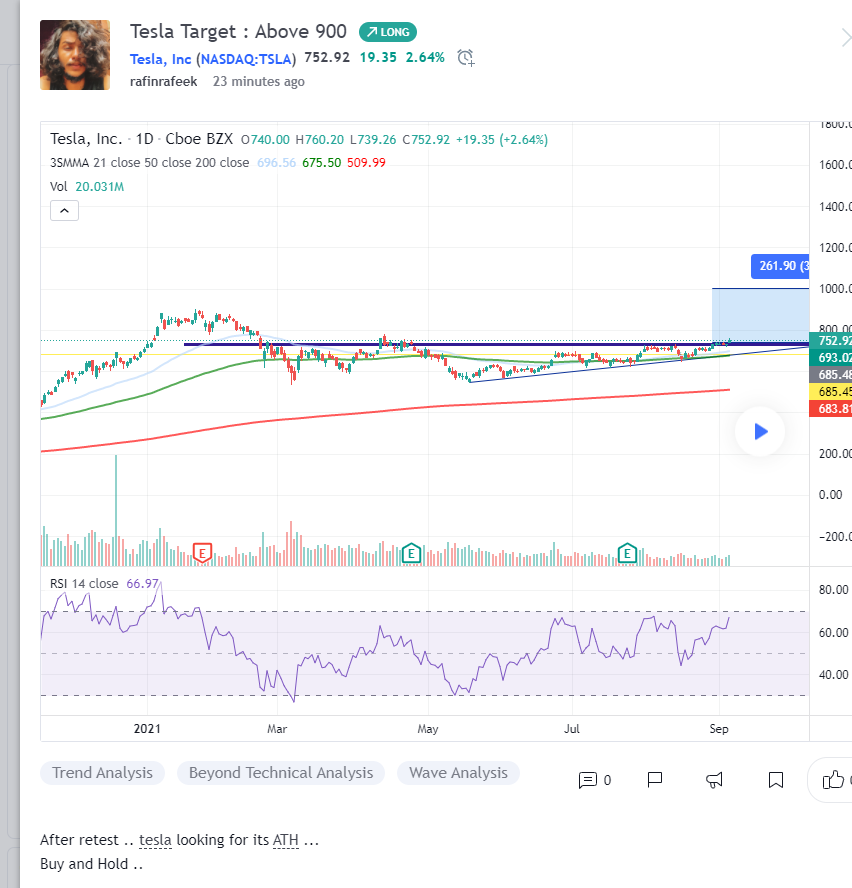
Task: Like the idea with the thumbs-up icon
Action: pyautogui.click(x=833, y=780)
